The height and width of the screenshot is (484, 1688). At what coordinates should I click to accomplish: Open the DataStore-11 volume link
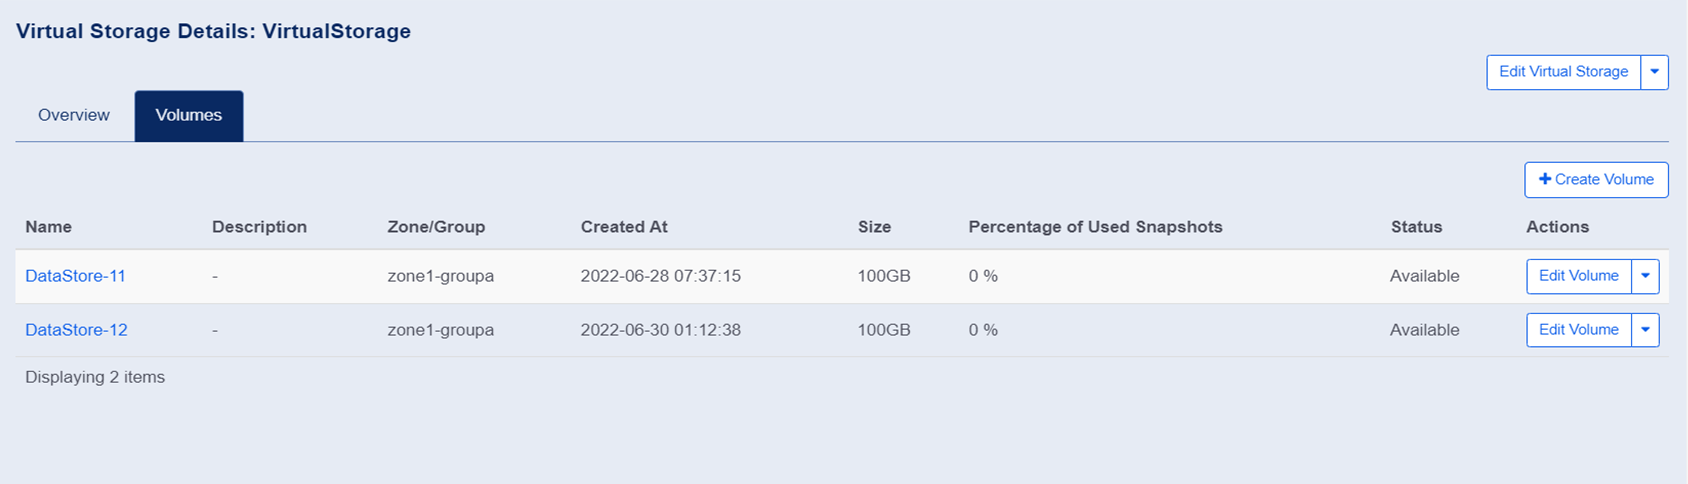tap(75, 276)
